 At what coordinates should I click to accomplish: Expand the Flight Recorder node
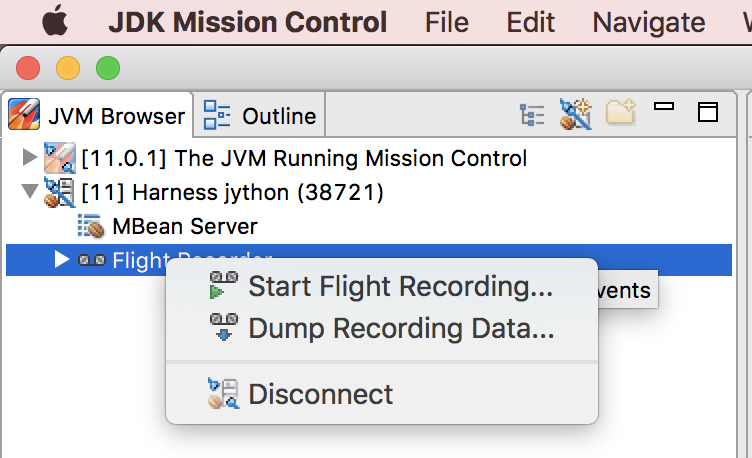(x=61, y=260)
